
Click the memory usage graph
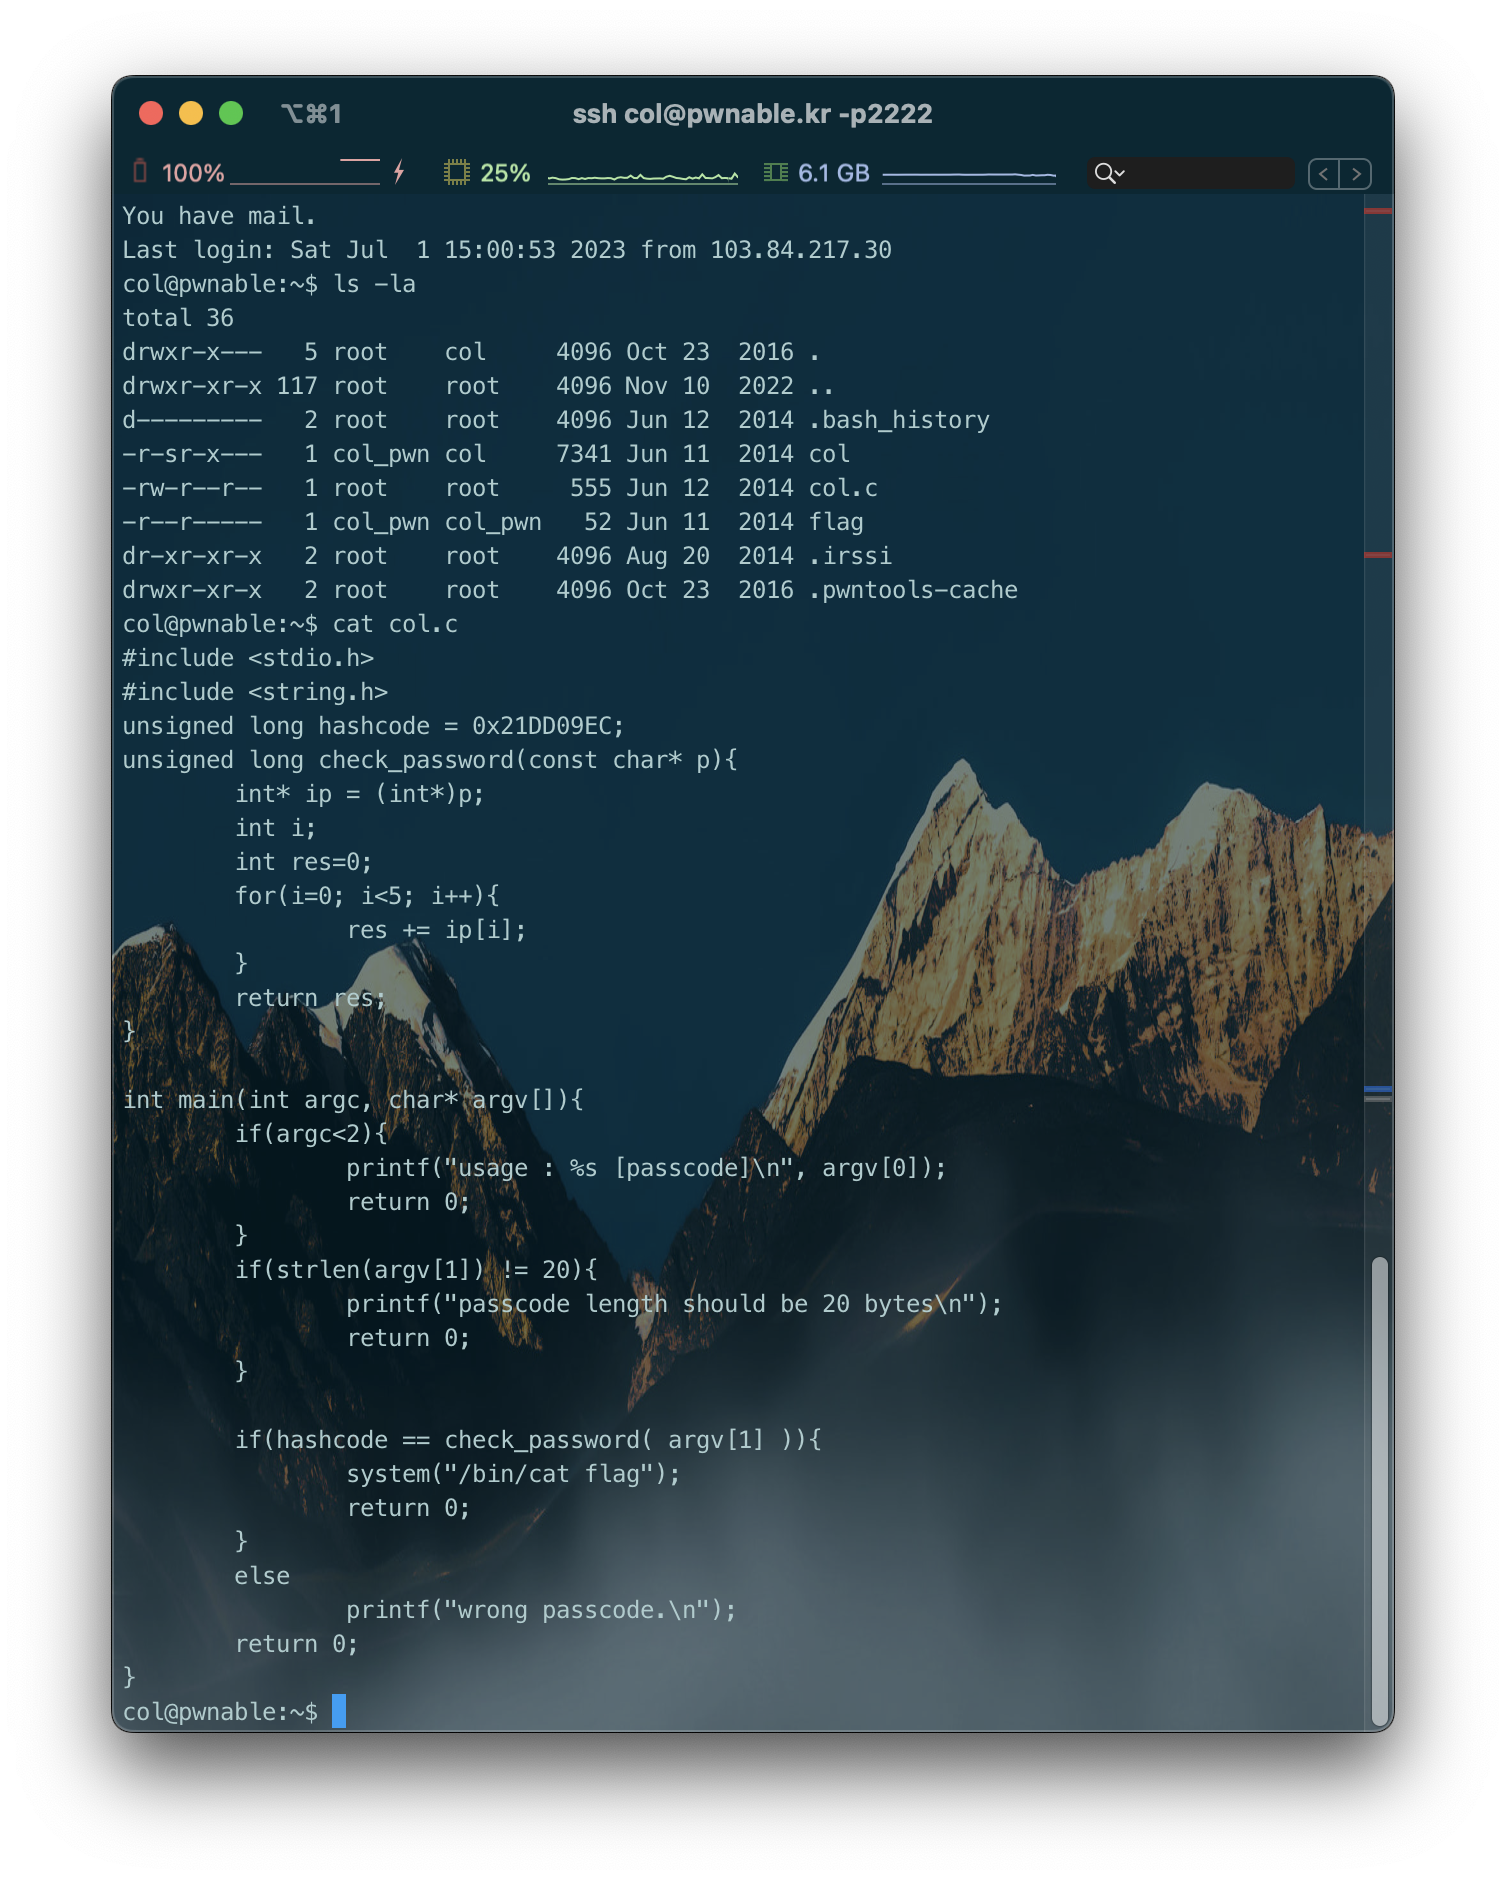968,176
